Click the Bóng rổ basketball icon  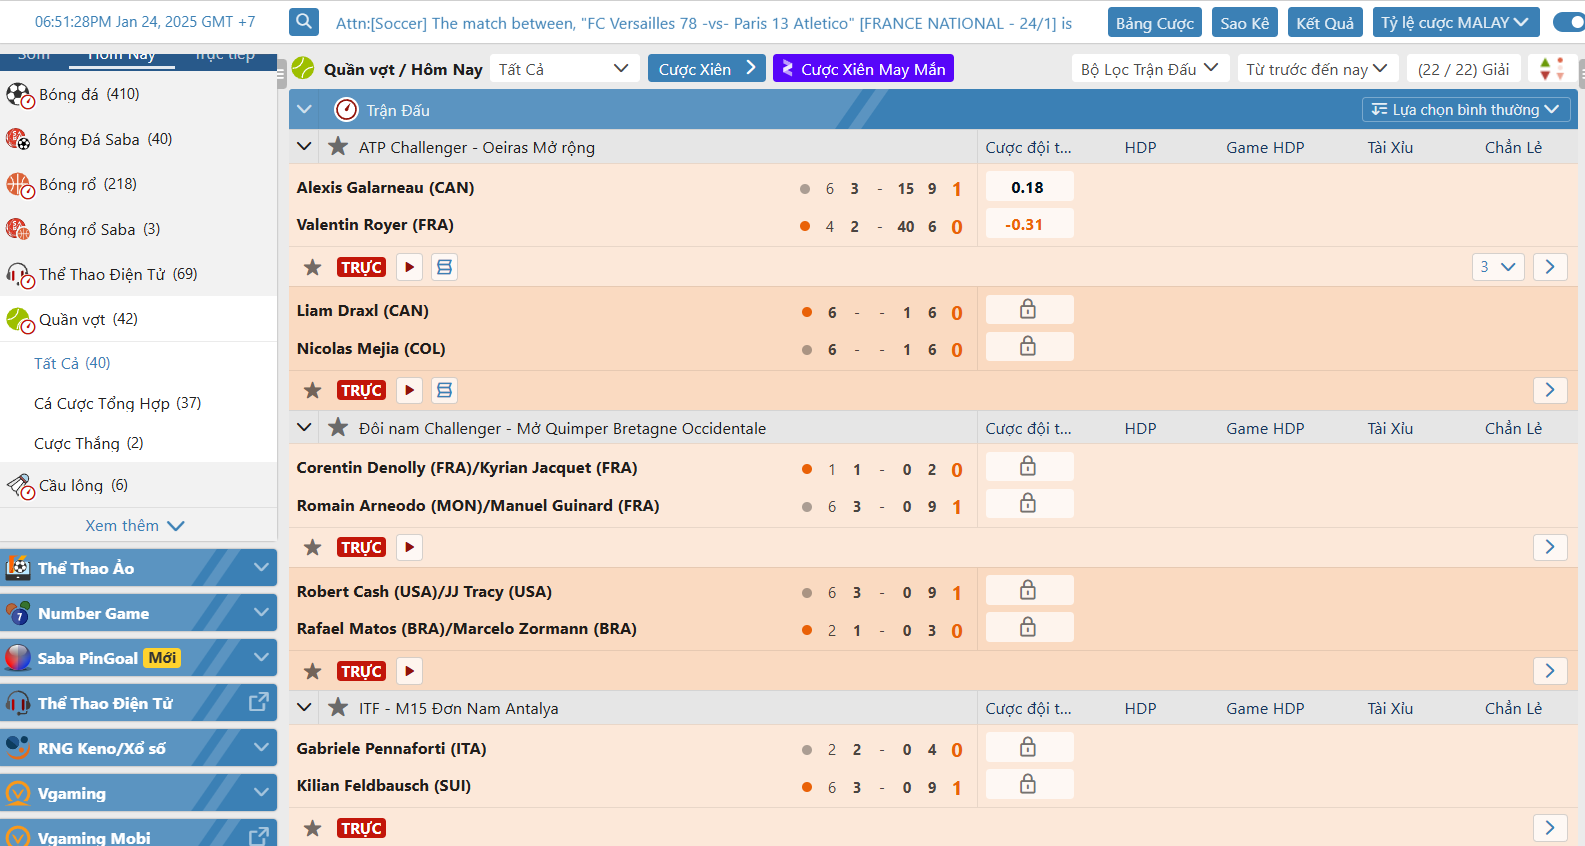coord(19,185)
